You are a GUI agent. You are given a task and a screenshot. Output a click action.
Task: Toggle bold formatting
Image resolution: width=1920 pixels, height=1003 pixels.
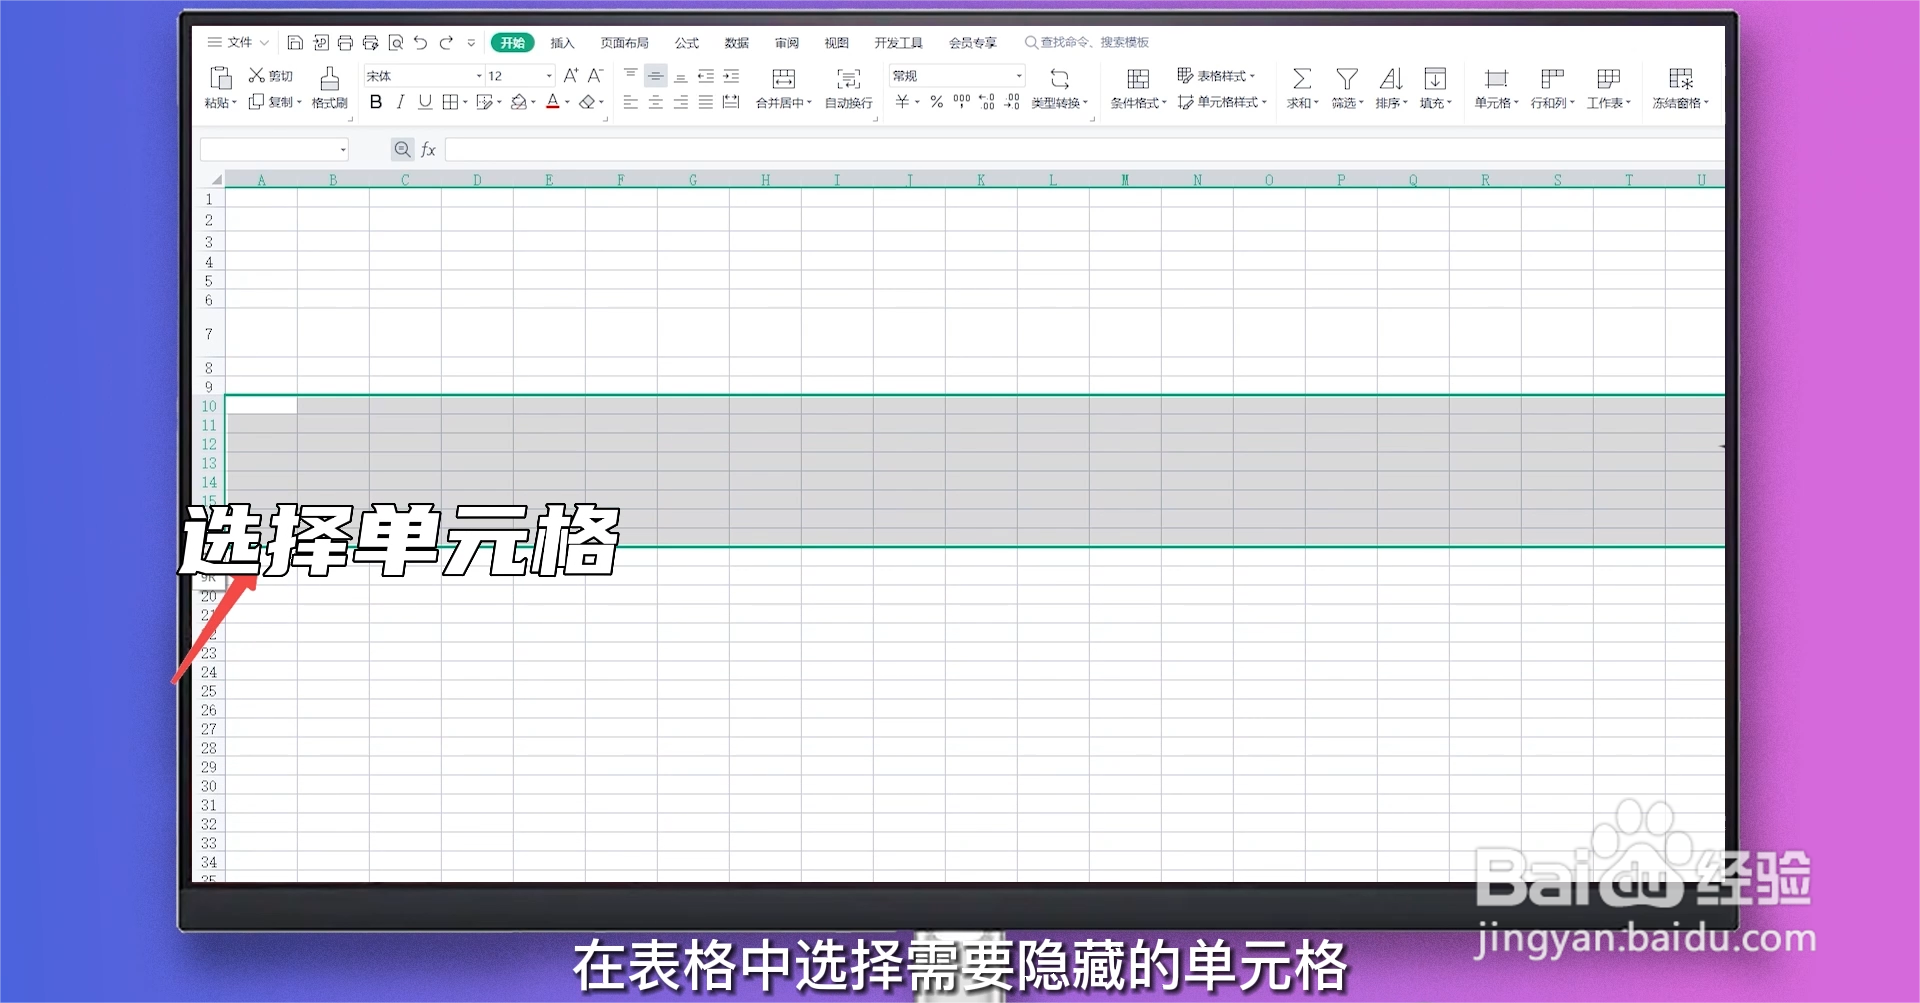[376, 102]
